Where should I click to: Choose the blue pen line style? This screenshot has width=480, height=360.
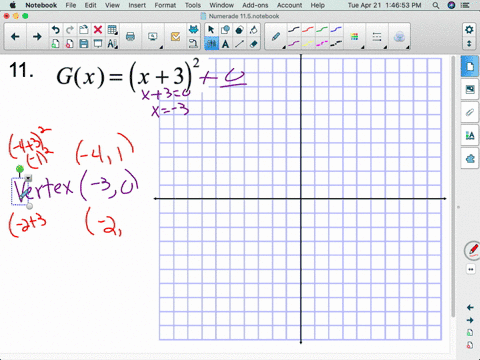(336, 30)
